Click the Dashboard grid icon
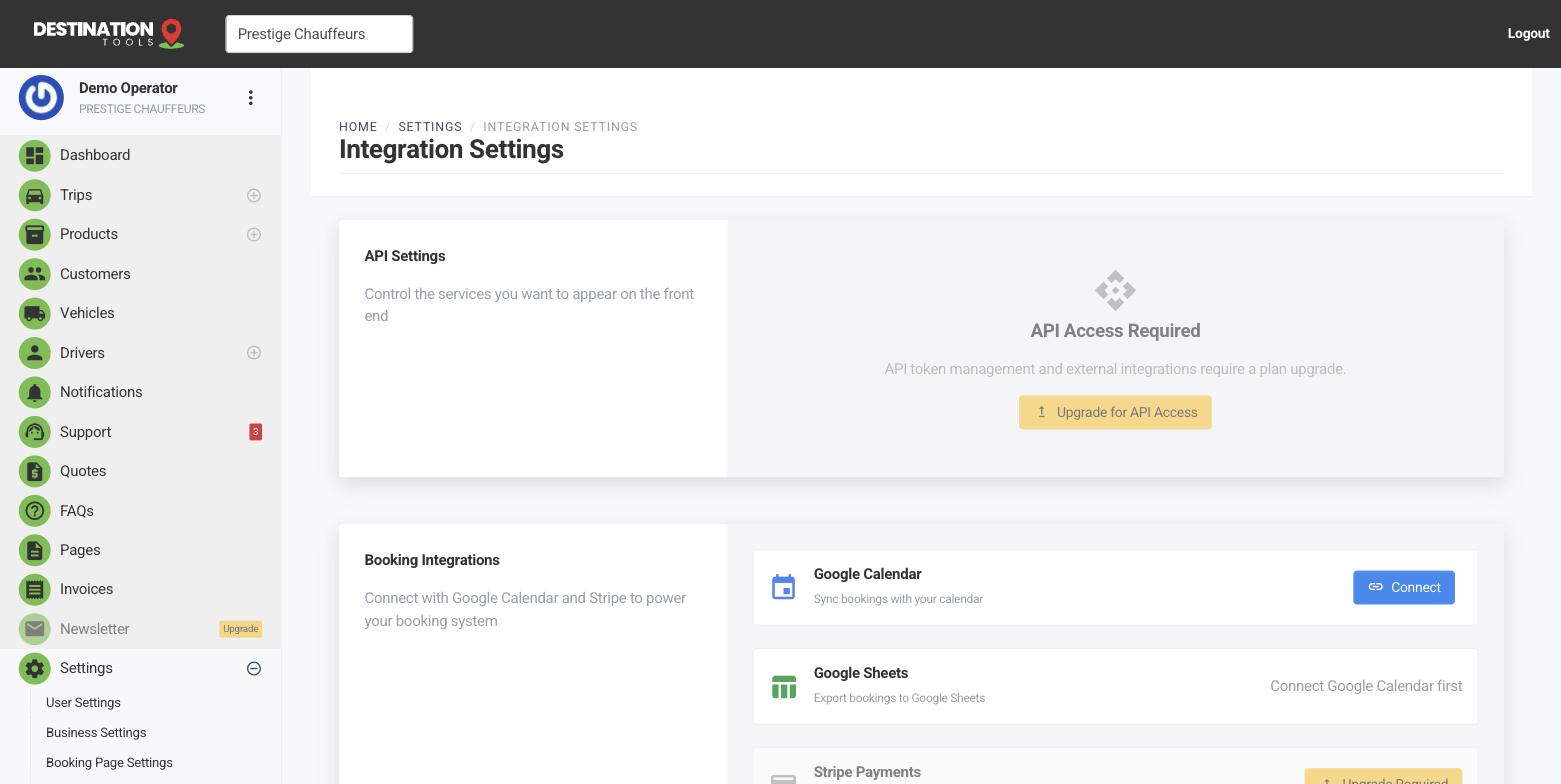Screen dimensions: 1561x784 (x=35, y=155)
